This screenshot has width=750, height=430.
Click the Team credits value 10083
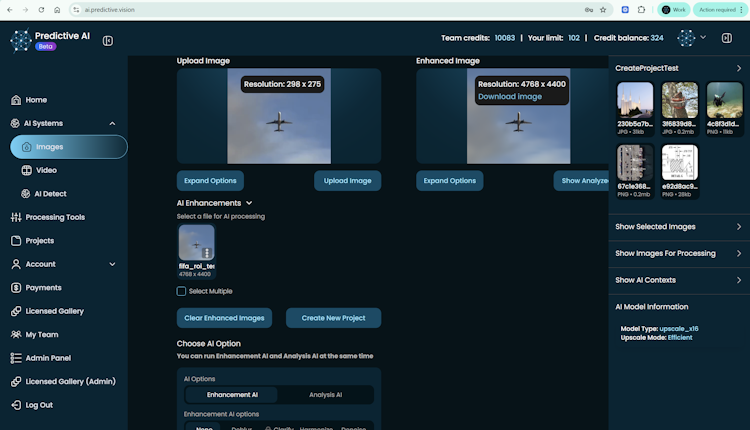[x=505, y=38]
